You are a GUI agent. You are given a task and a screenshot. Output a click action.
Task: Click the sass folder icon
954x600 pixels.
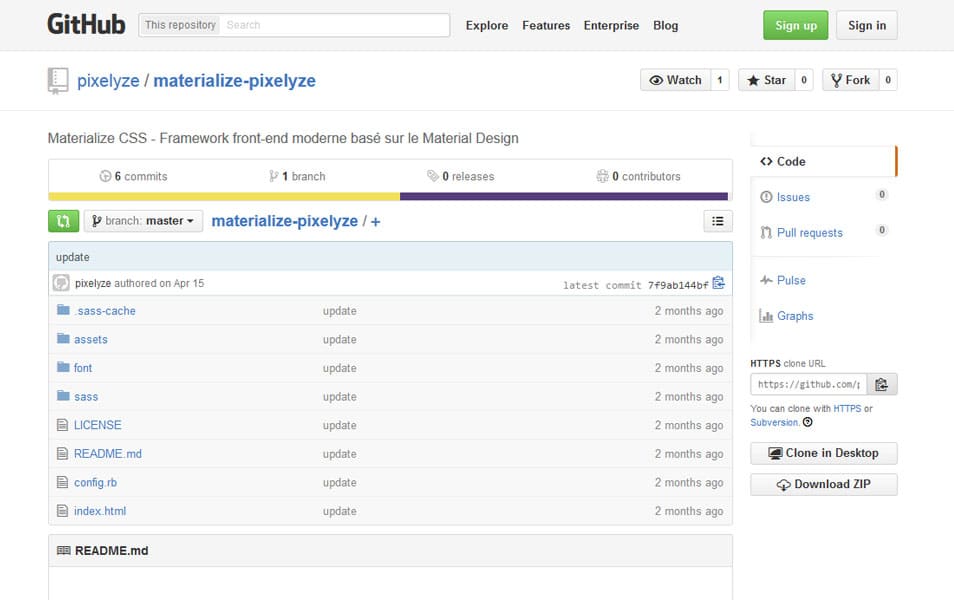63,396
